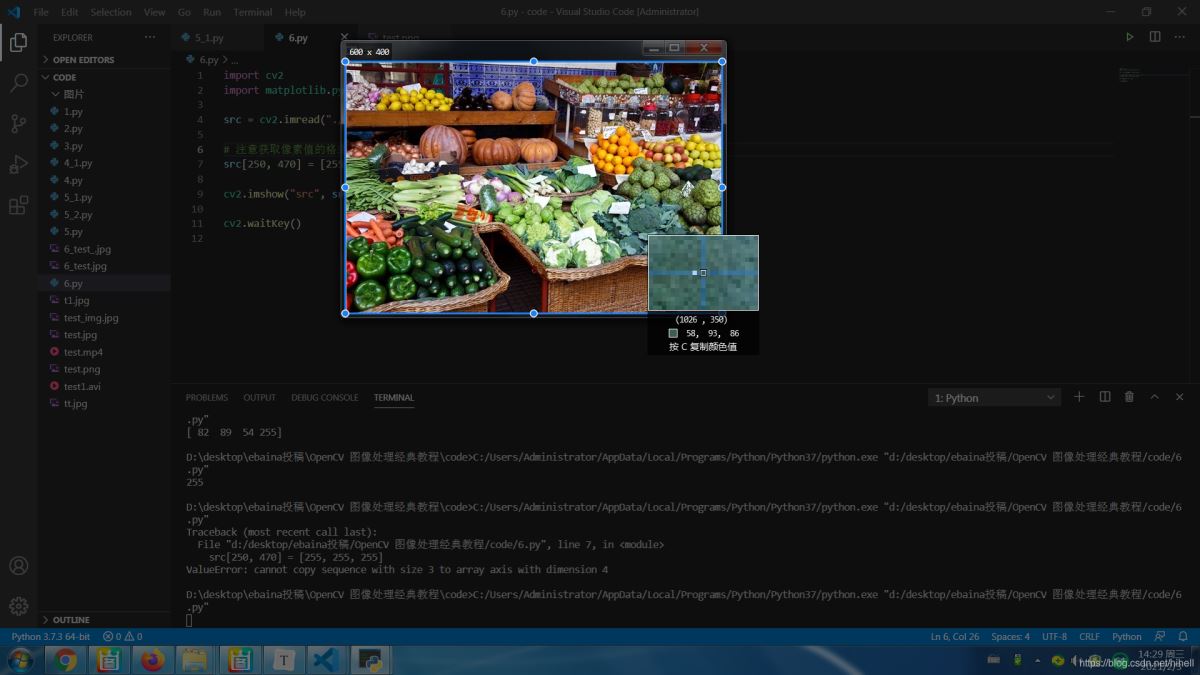Image resolution: width=1200 pixels, height=675 pixels.
Task: Open Source Control view icon
Action: [x=18, y=124]
